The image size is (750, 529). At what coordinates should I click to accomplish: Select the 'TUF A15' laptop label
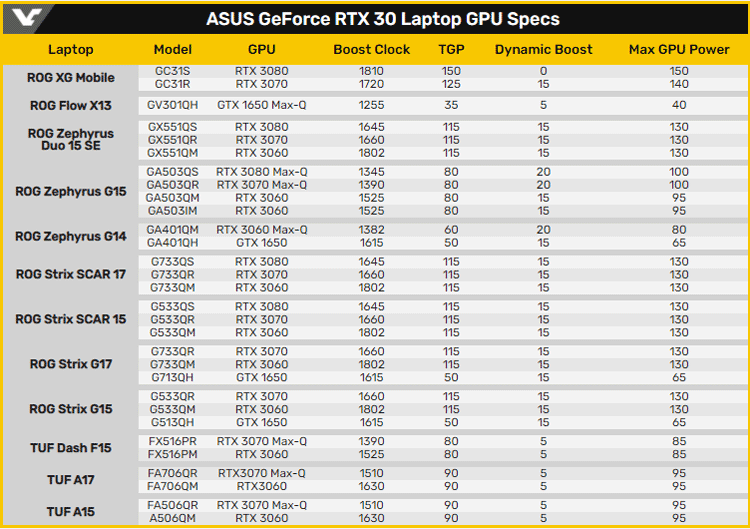tap(71, 512)
